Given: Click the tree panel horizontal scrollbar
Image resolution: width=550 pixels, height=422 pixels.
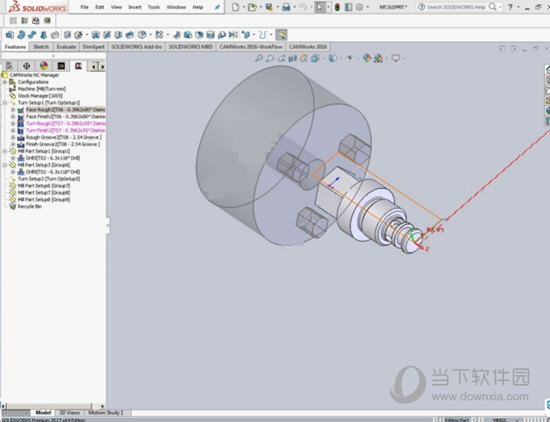Looking at the screenshot, I should (49, 406).
